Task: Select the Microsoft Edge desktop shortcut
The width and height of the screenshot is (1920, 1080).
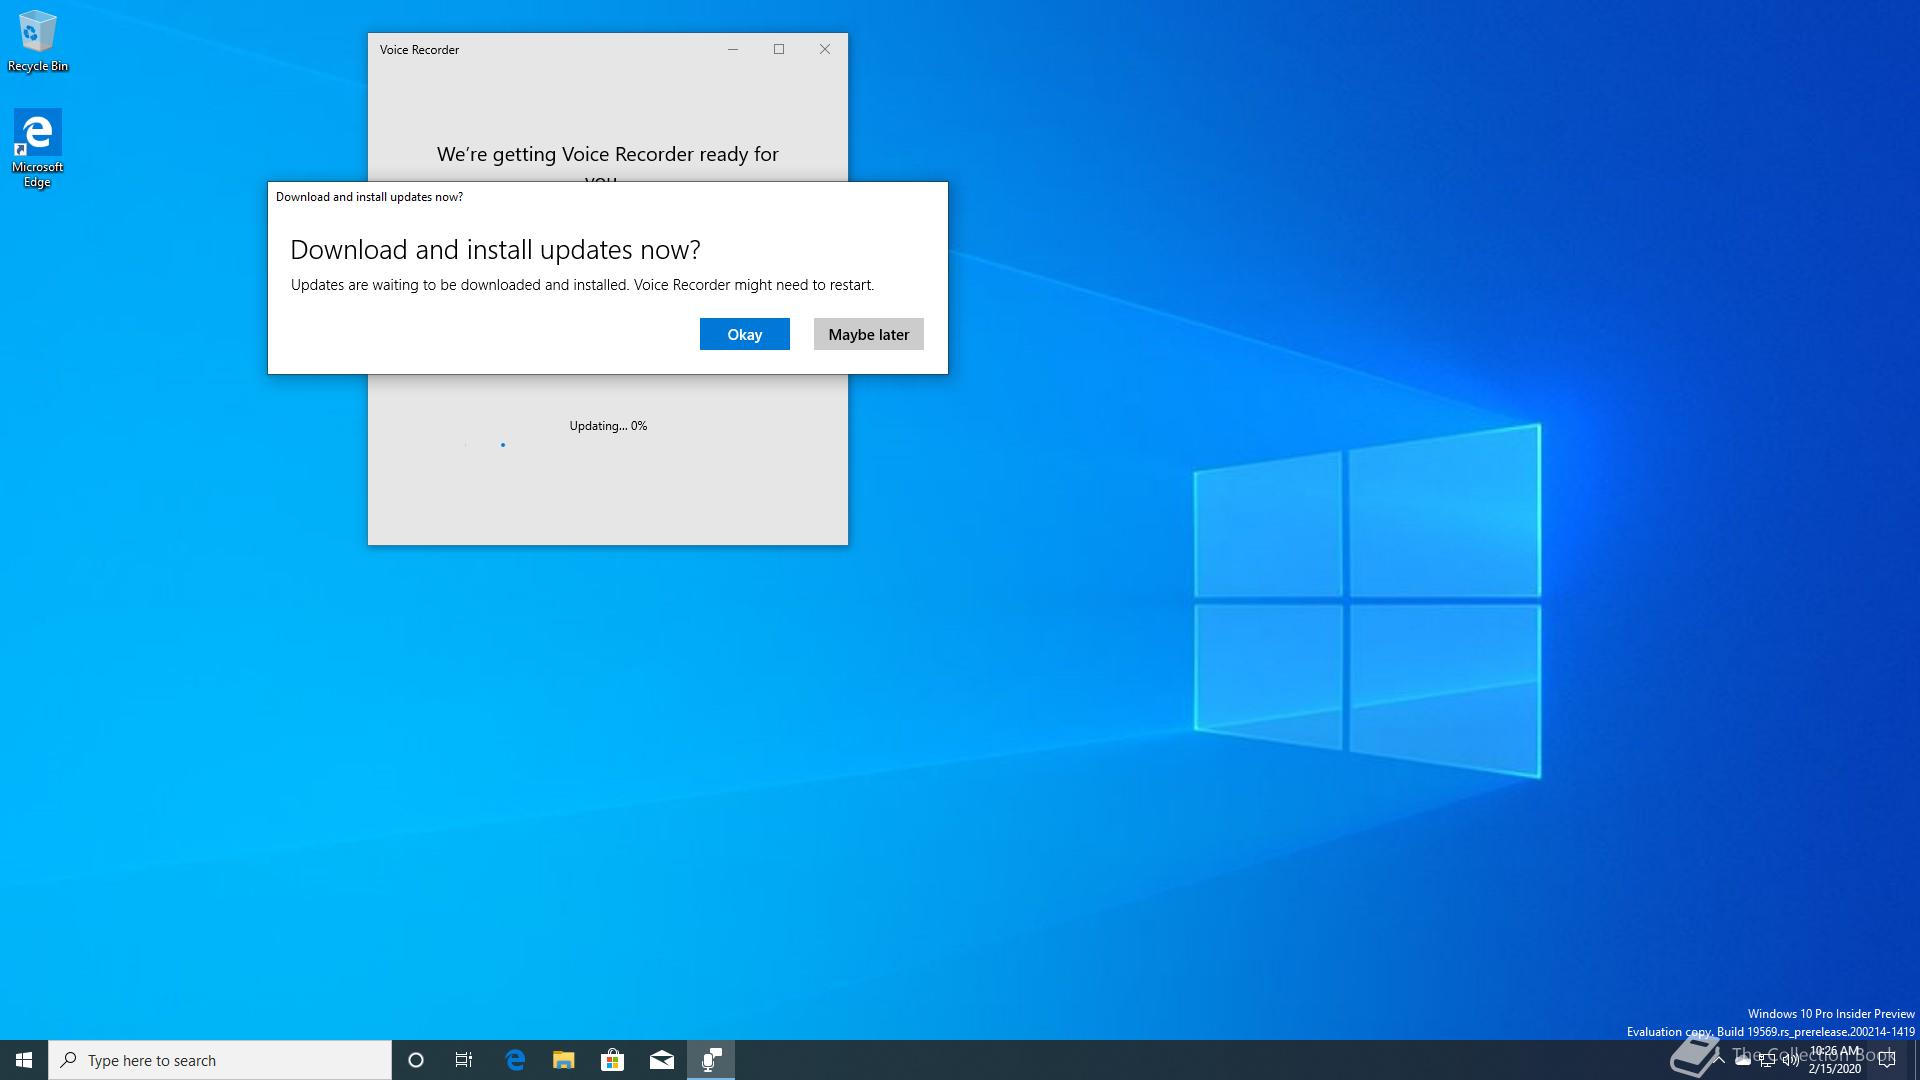Action: point(37,148)
